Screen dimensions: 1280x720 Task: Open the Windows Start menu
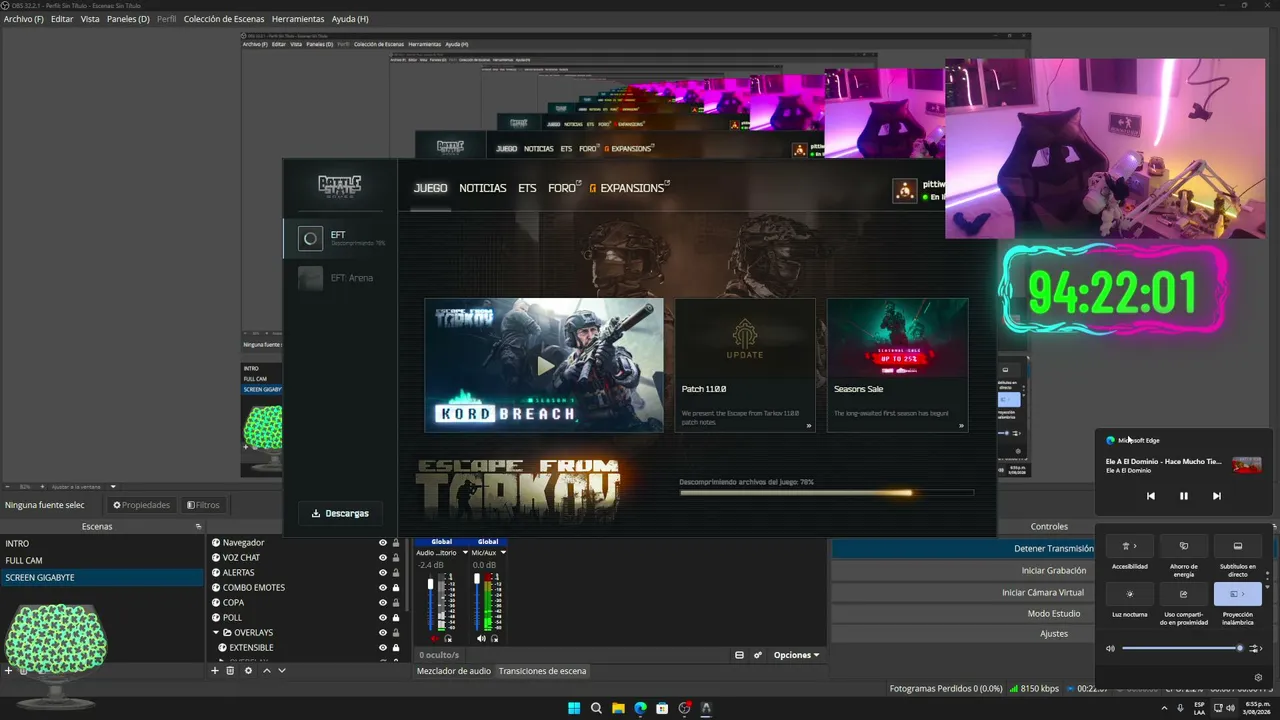pyautogui.click(x=574, y=708)
